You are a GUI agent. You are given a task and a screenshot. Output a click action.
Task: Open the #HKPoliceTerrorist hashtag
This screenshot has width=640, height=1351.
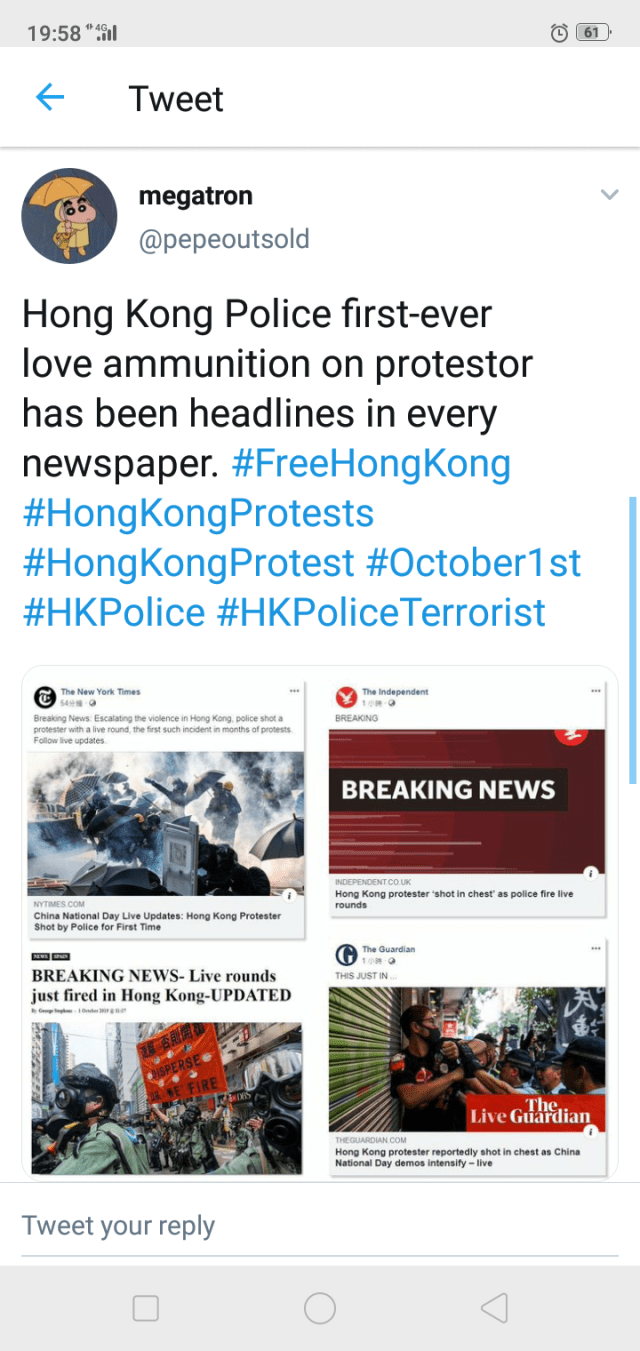pyautogui.click(x=381, y=612)
